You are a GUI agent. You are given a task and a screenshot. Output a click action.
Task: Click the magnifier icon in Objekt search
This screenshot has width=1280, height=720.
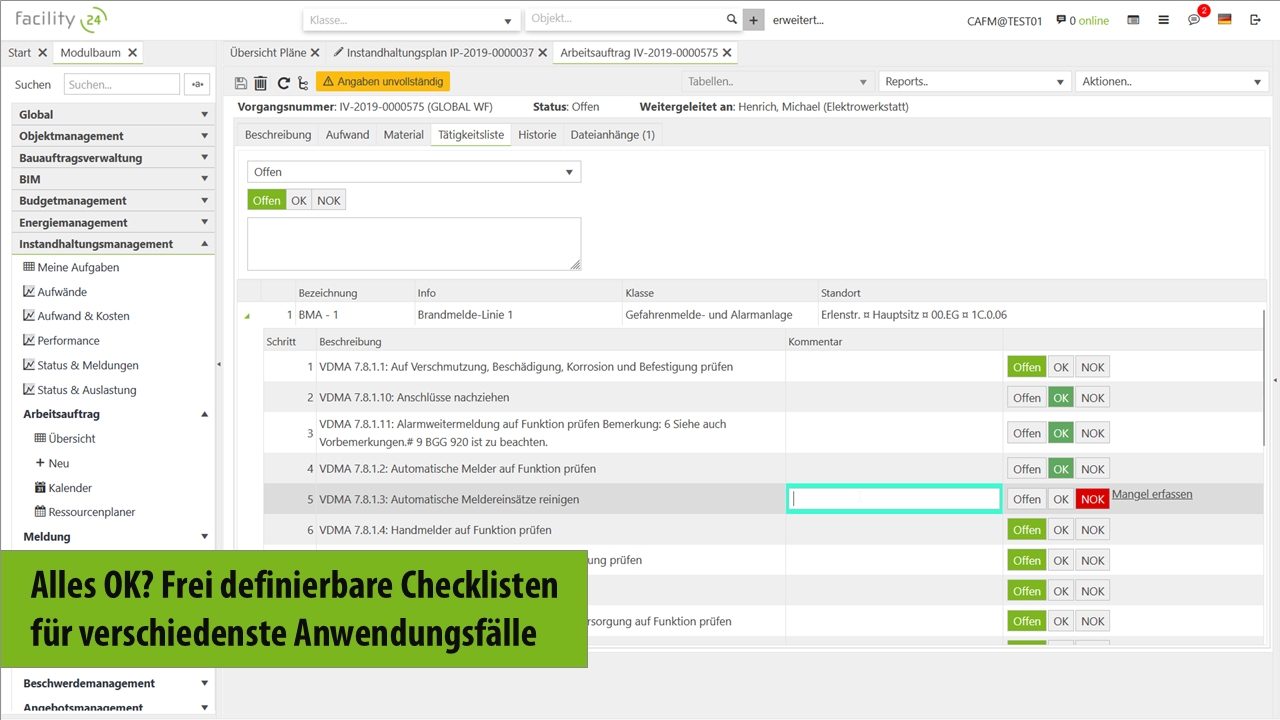point(732,19)
